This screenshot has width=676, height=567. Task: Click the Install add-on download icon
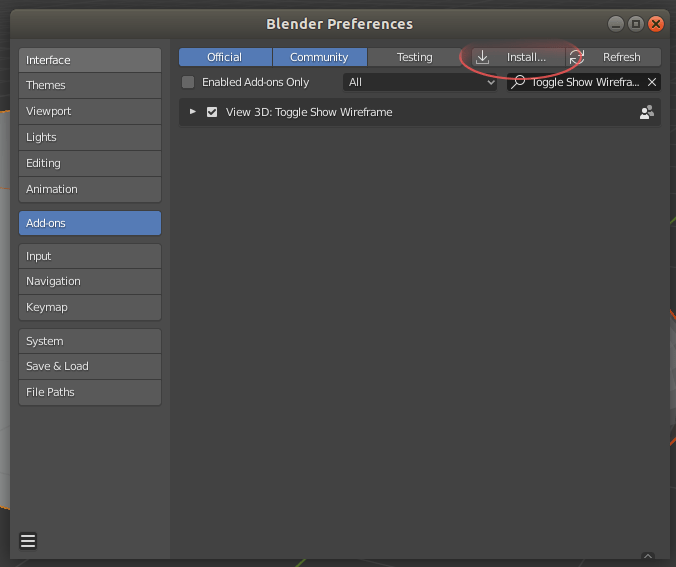pos(482,57)
